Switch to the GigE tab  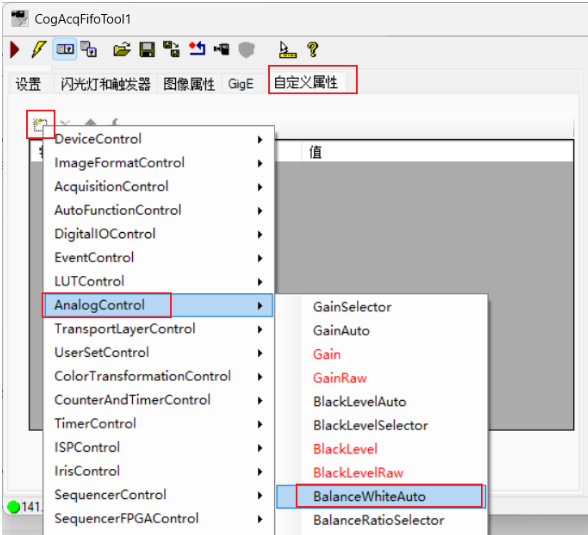coord(241,84)
